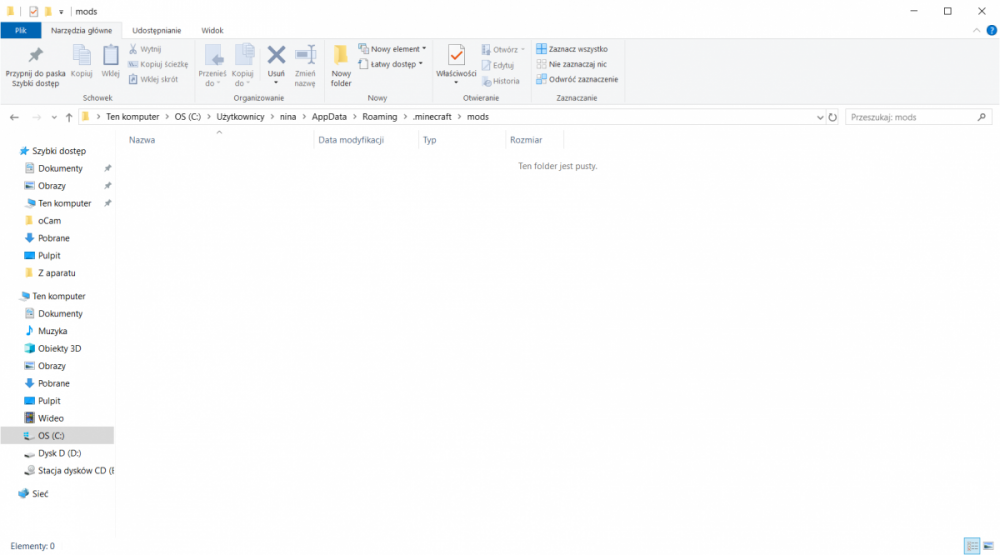The width and height of the screenshot is (1000, 555).
Task: Click the Kopiuj copy icon
Action: coord(82,56)
